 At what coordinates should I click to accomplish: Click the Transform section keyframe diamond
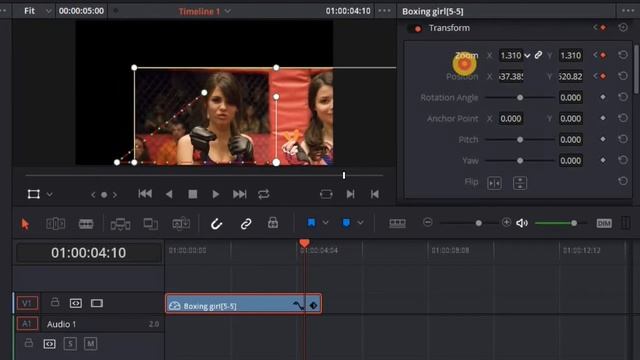point(603,27)
